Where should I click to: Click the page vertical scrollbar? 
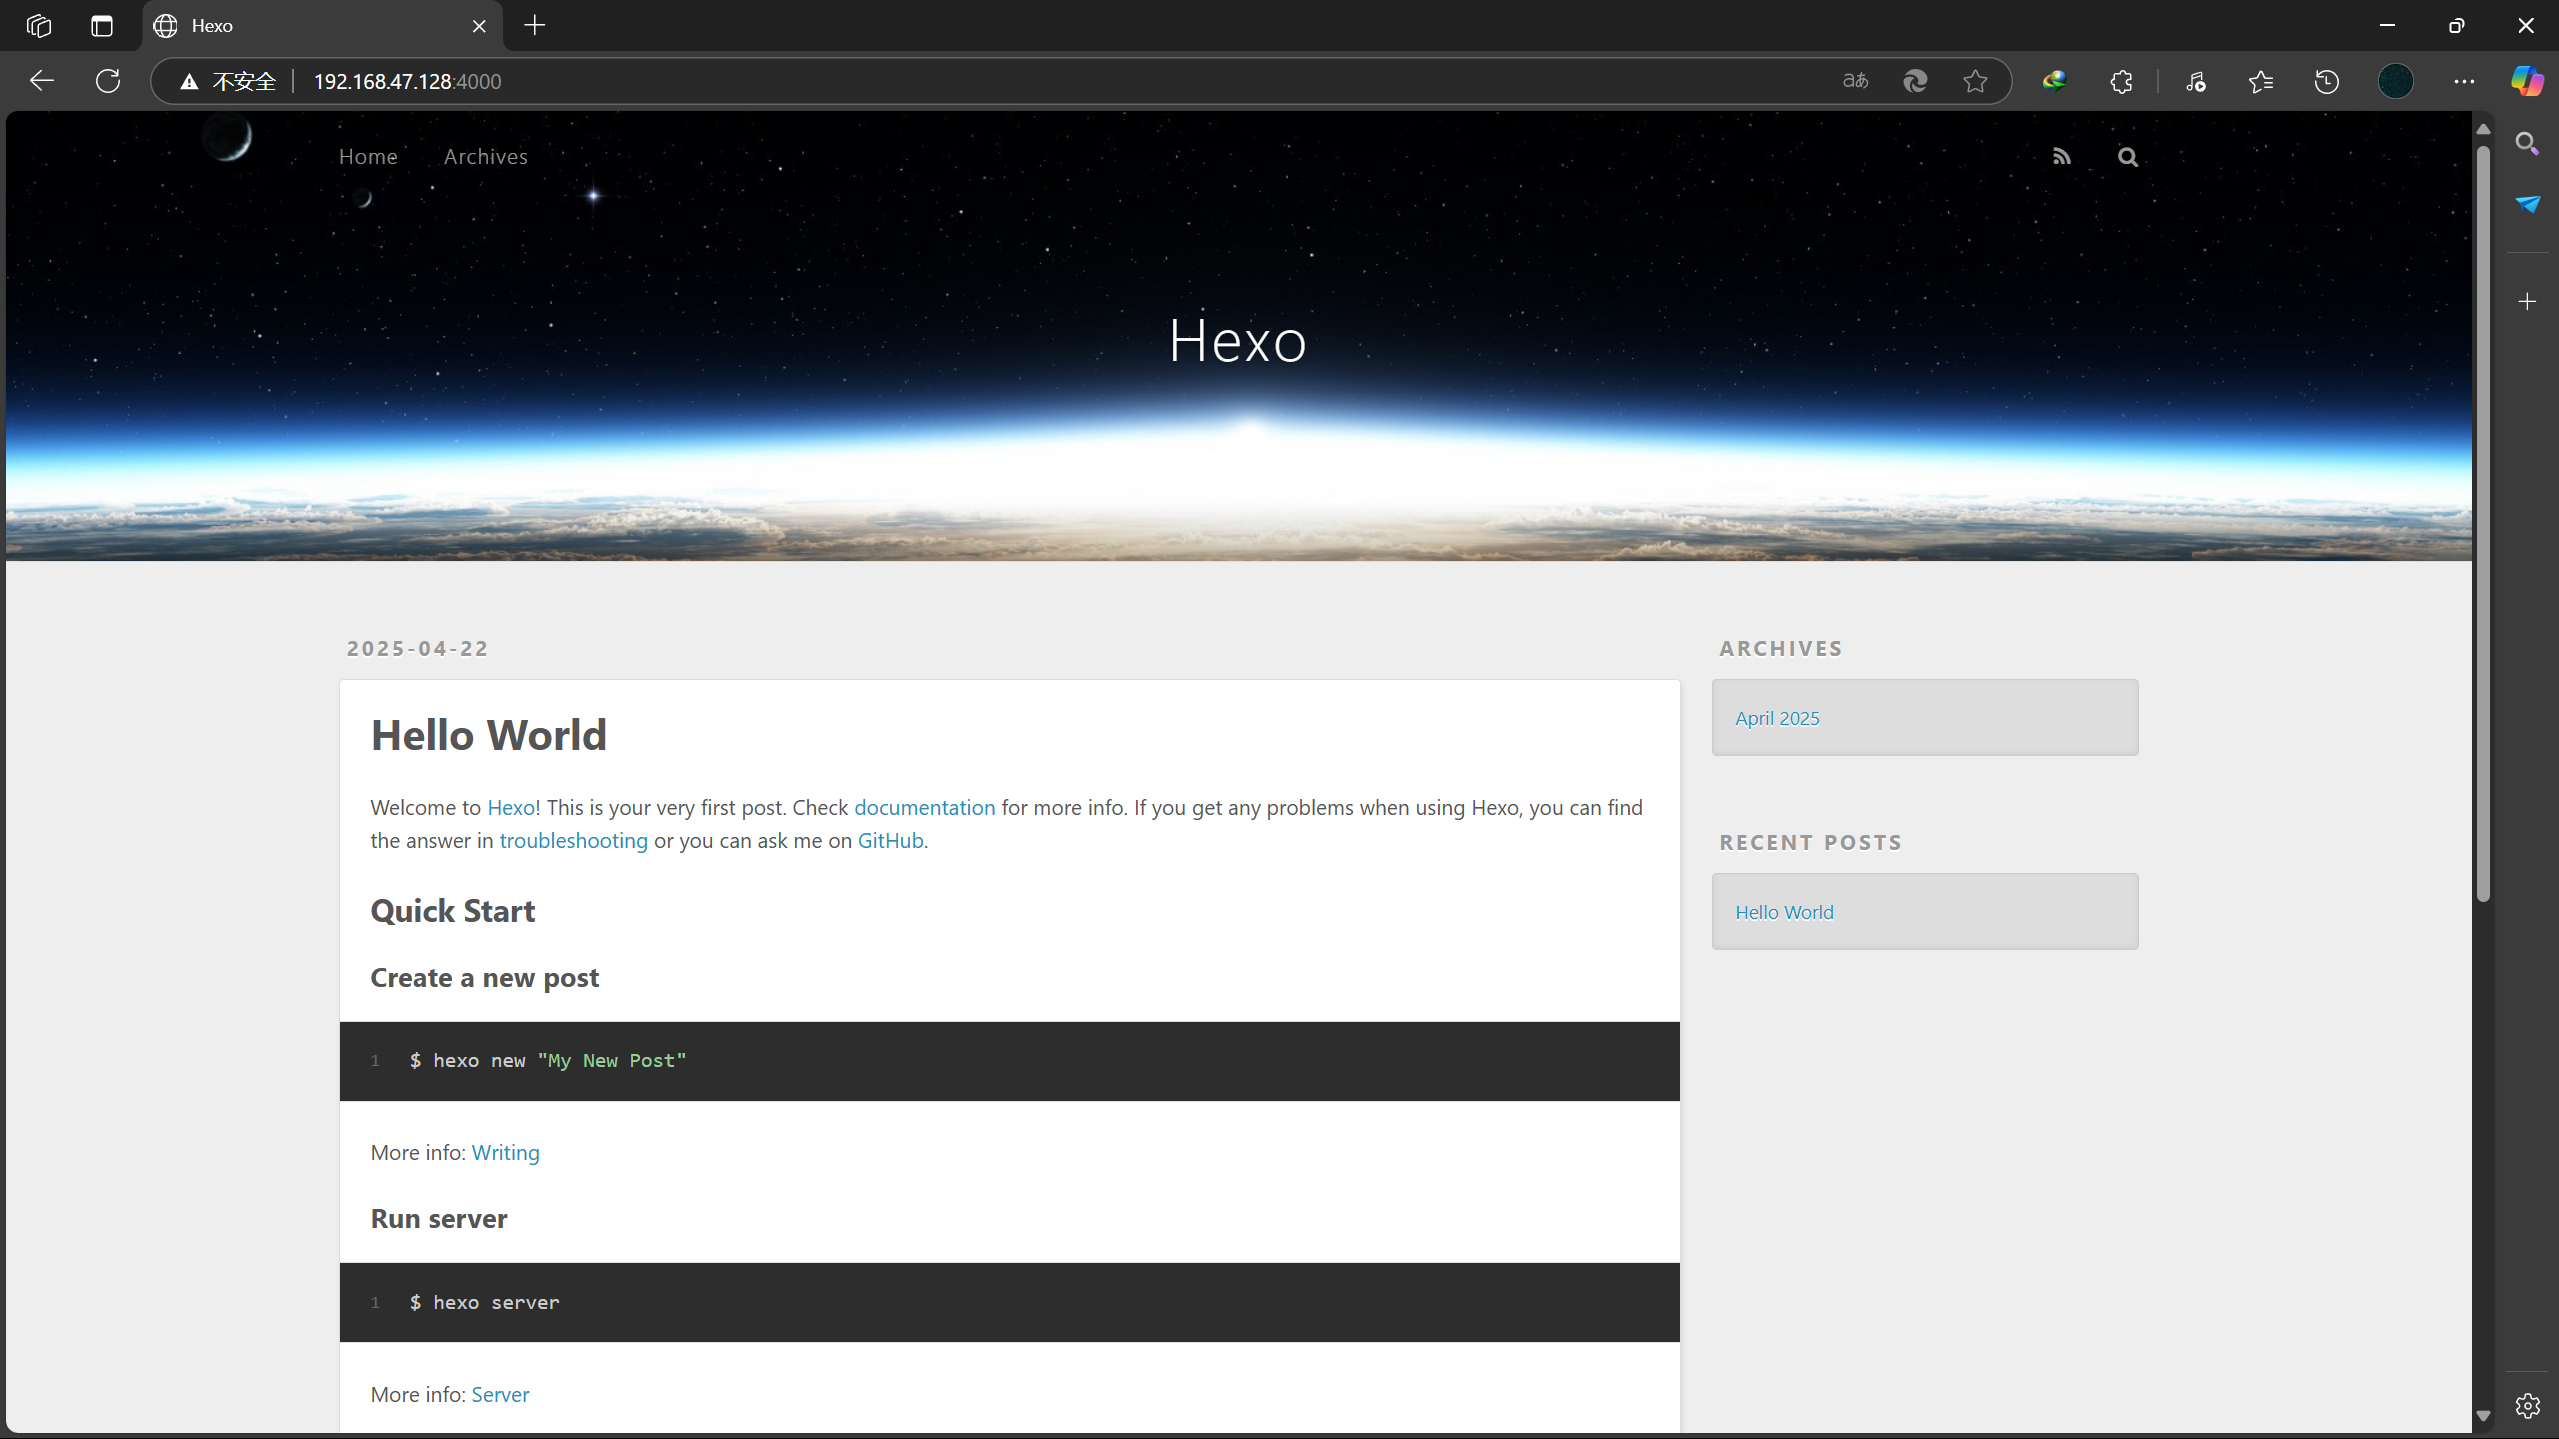tap(2482, 520)
